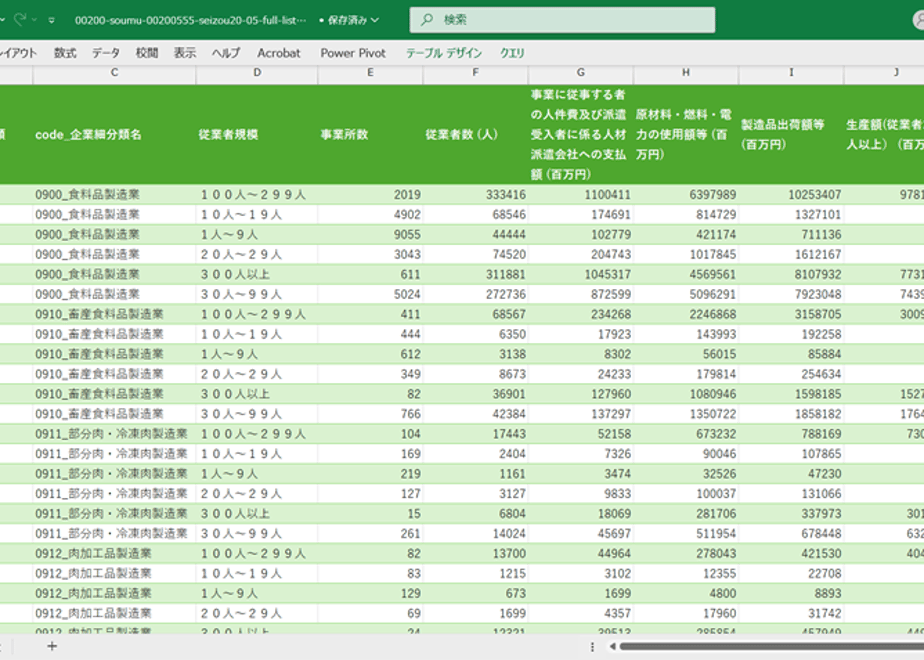Click the code_企業細分類名 header cell
The height and width of the screenshot is (660, 924).
[x=114, y=134]
